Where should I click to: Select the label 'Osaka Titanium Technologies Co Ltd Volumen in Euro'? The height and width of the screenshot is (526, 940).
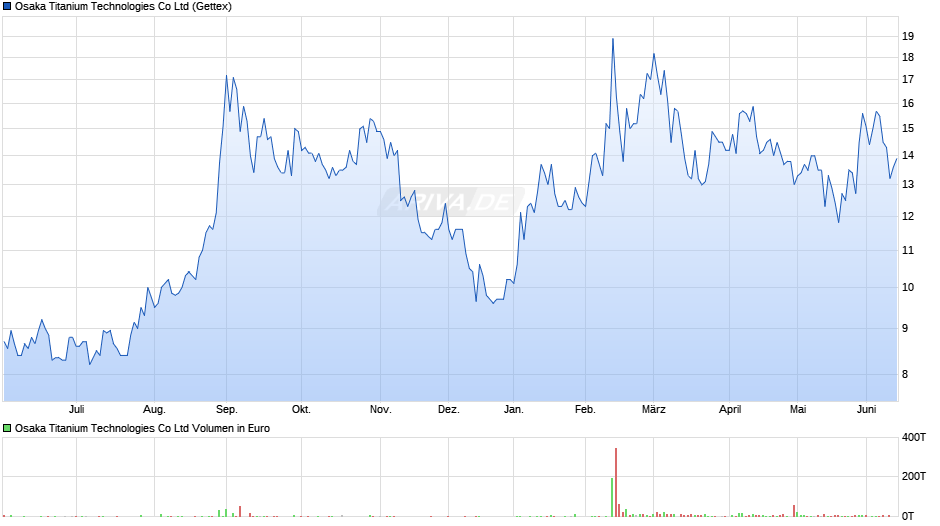pos(142,428)
